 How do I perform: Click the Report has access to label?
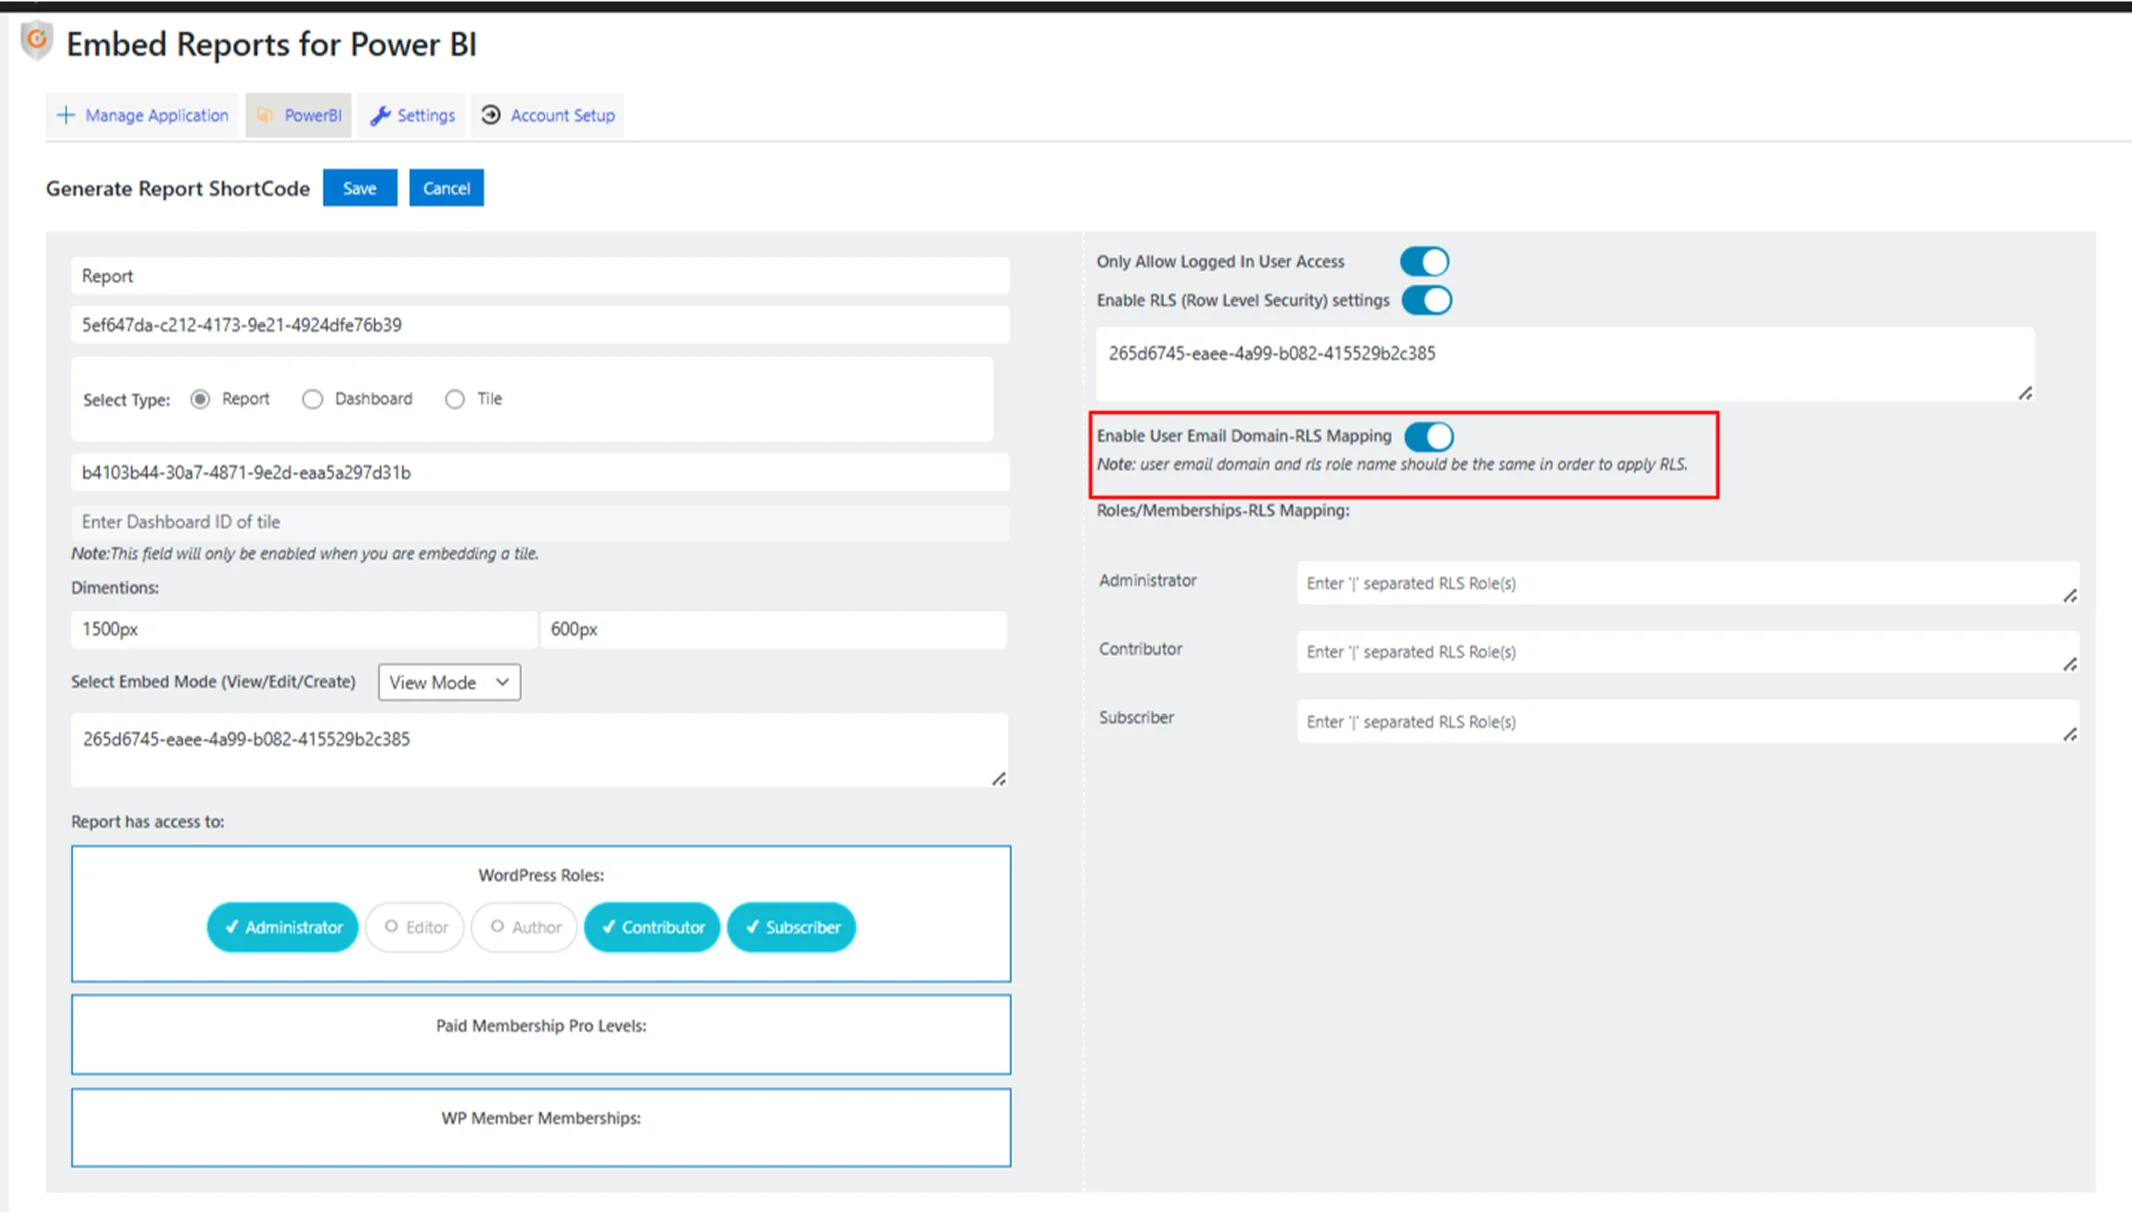click(x=148, y=821)
